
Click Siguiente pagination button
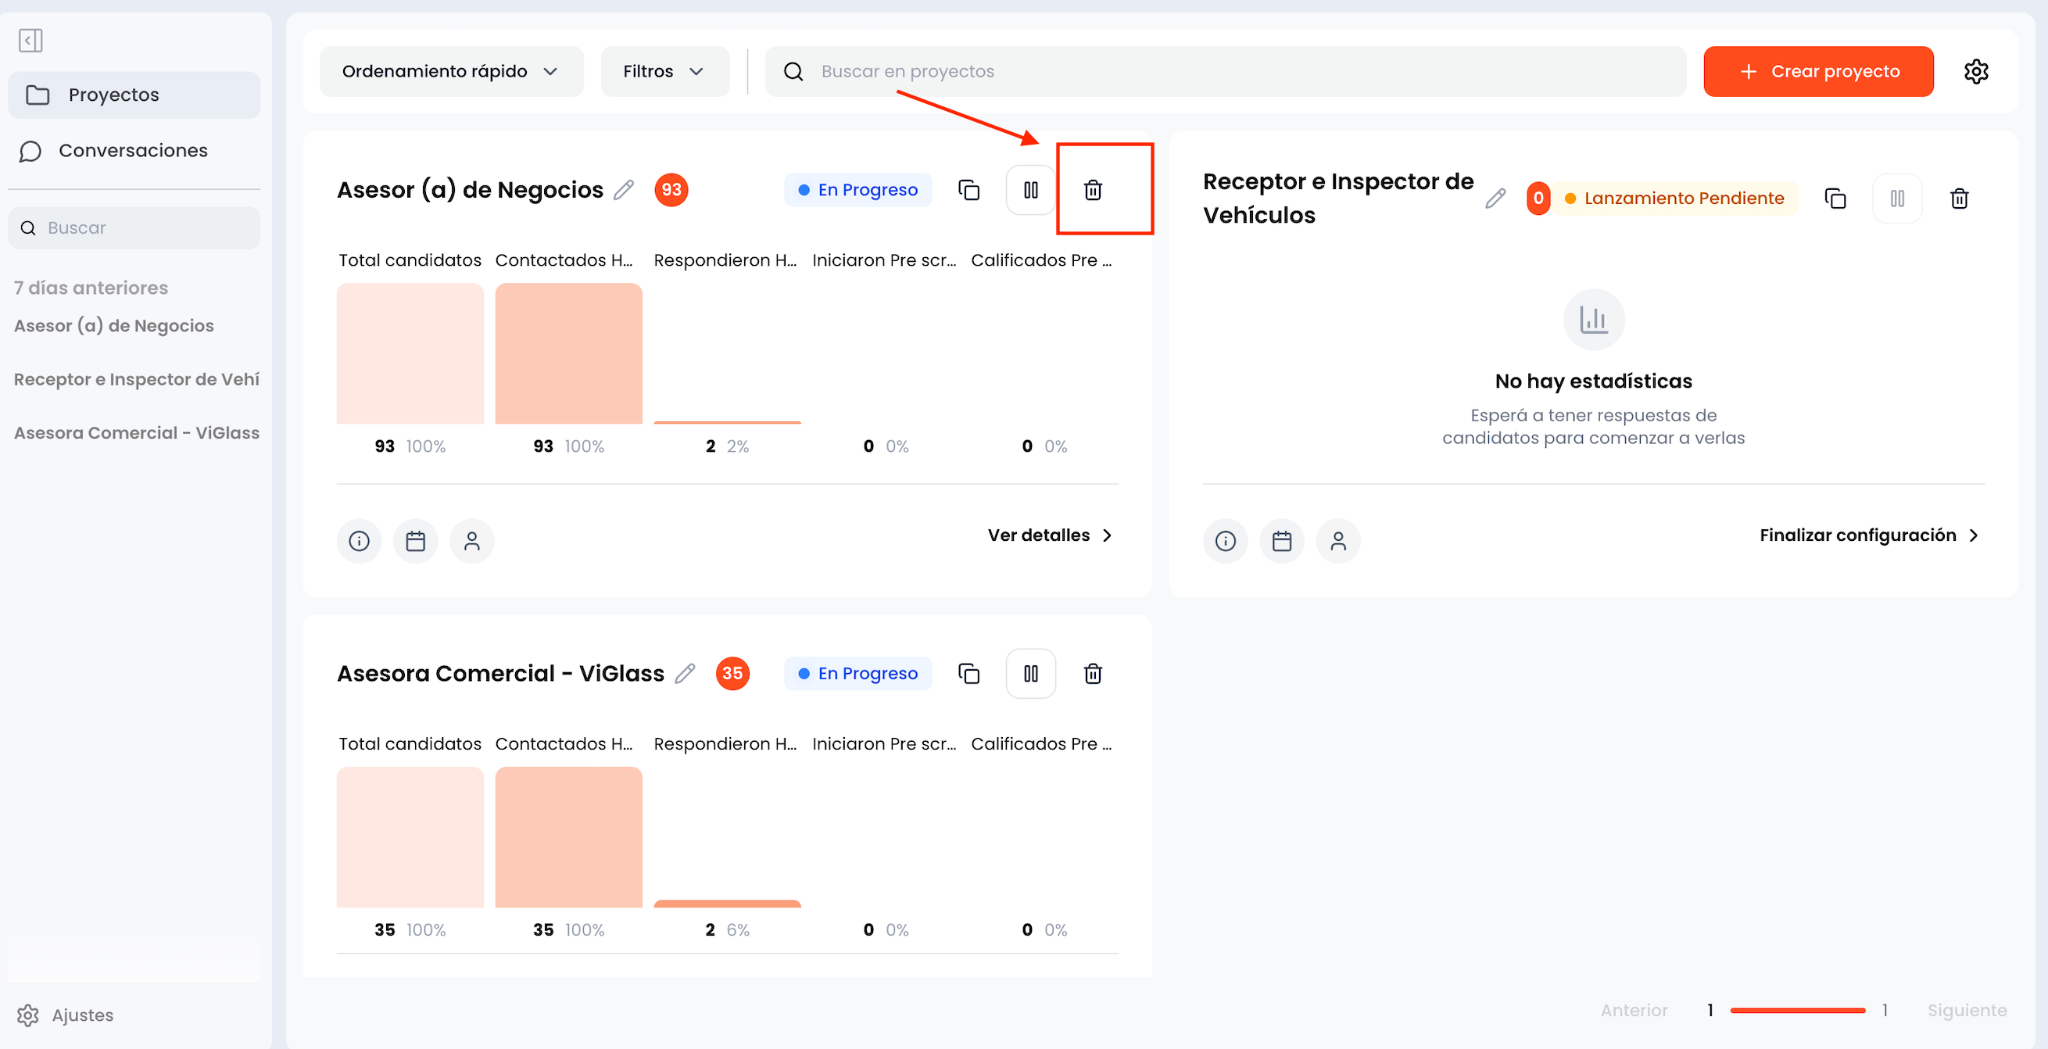1967,1010
